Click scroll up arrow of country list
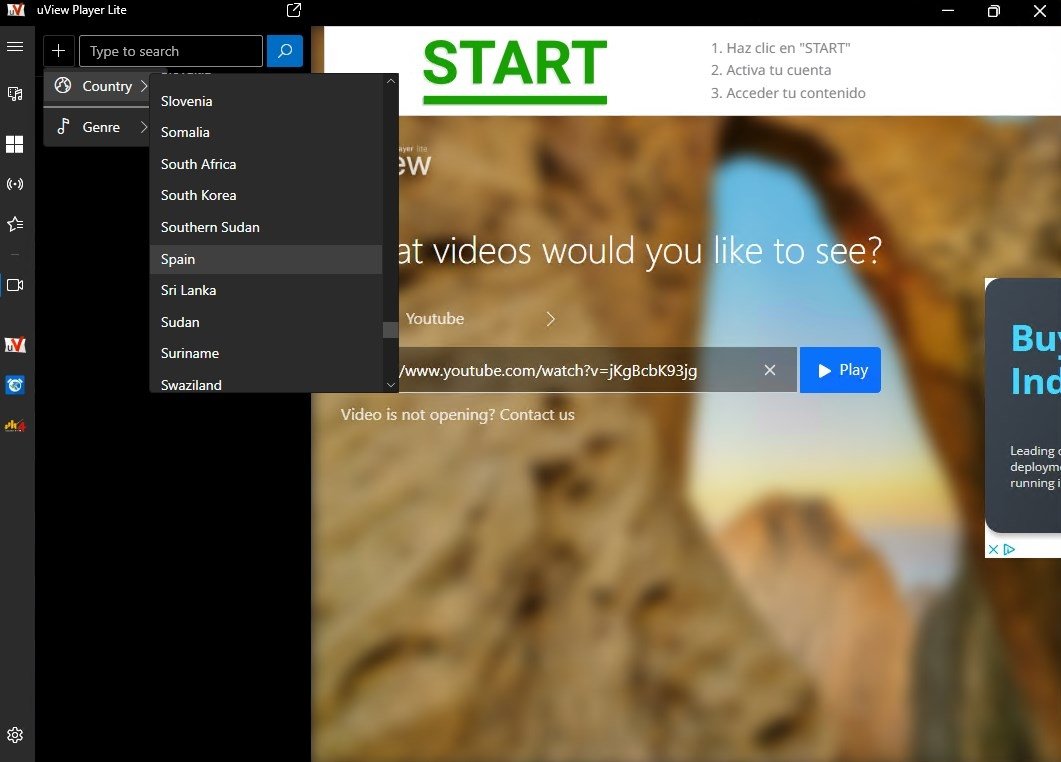The height and width of the screenshot is (762, 1061). 390,81
